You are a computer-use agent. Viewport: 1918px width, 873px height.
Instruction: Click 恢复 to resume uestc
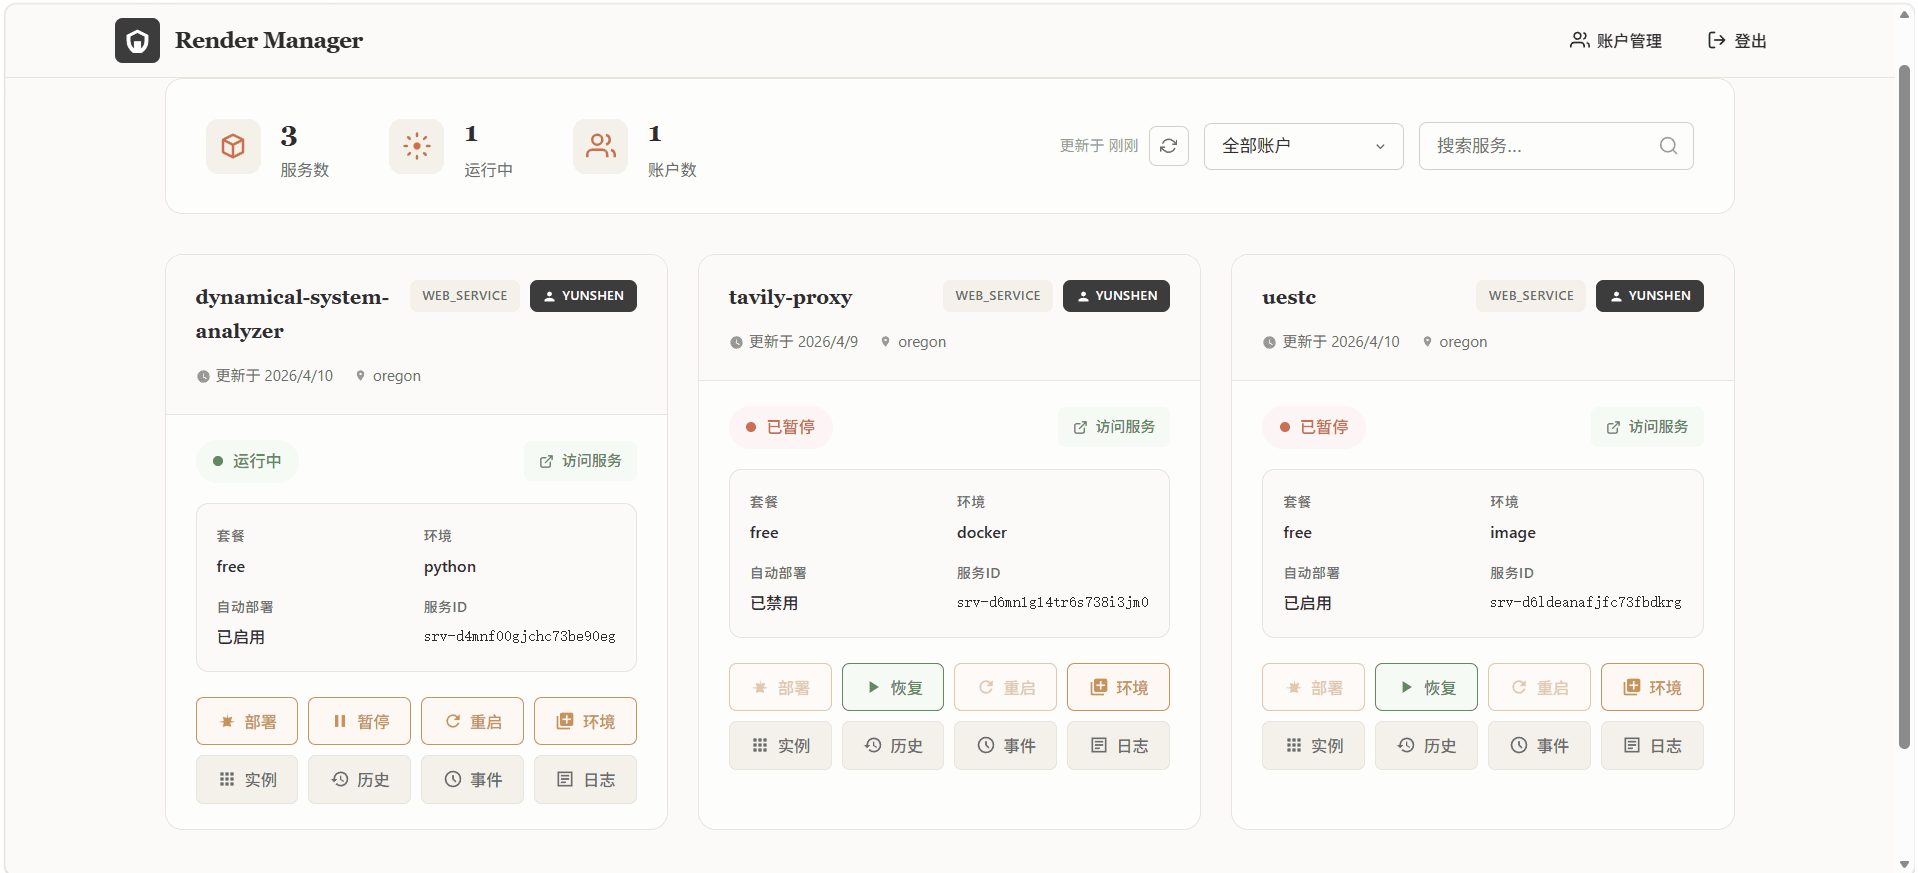click(x=1426, y=687)
